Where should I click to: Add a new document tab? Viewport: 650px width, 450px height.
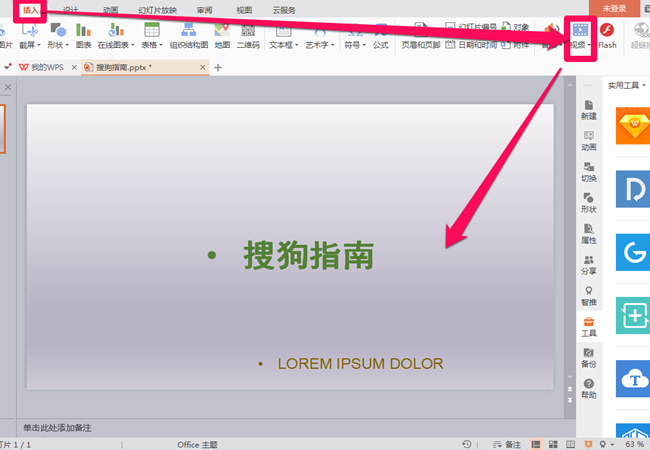click(218, 67)
